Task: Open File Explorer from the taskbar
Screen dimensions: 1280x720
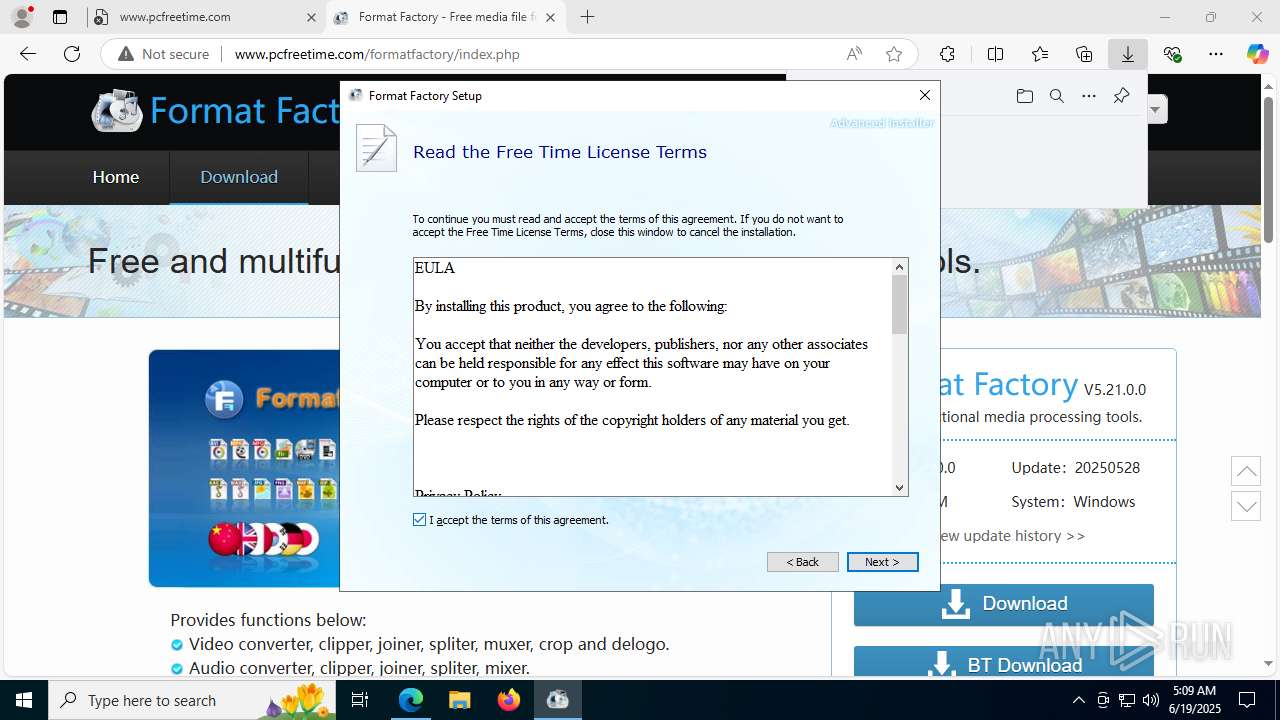Action: 460,700
